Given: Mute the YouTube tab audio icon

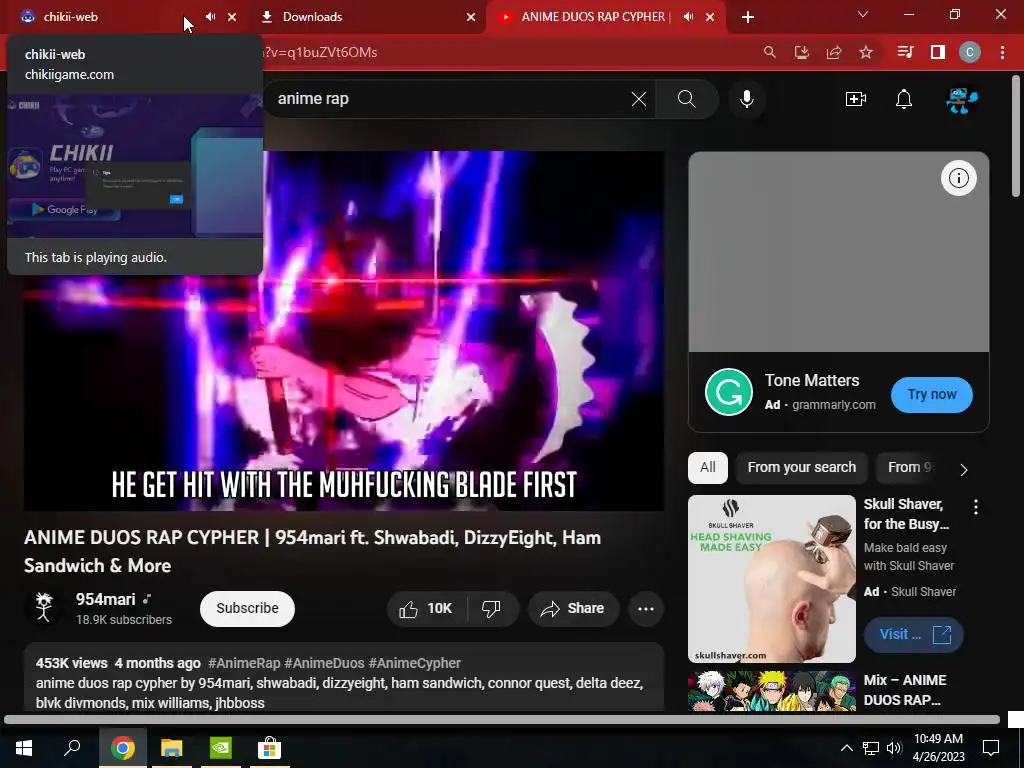Looking at the screenshot, I should 688,17.
